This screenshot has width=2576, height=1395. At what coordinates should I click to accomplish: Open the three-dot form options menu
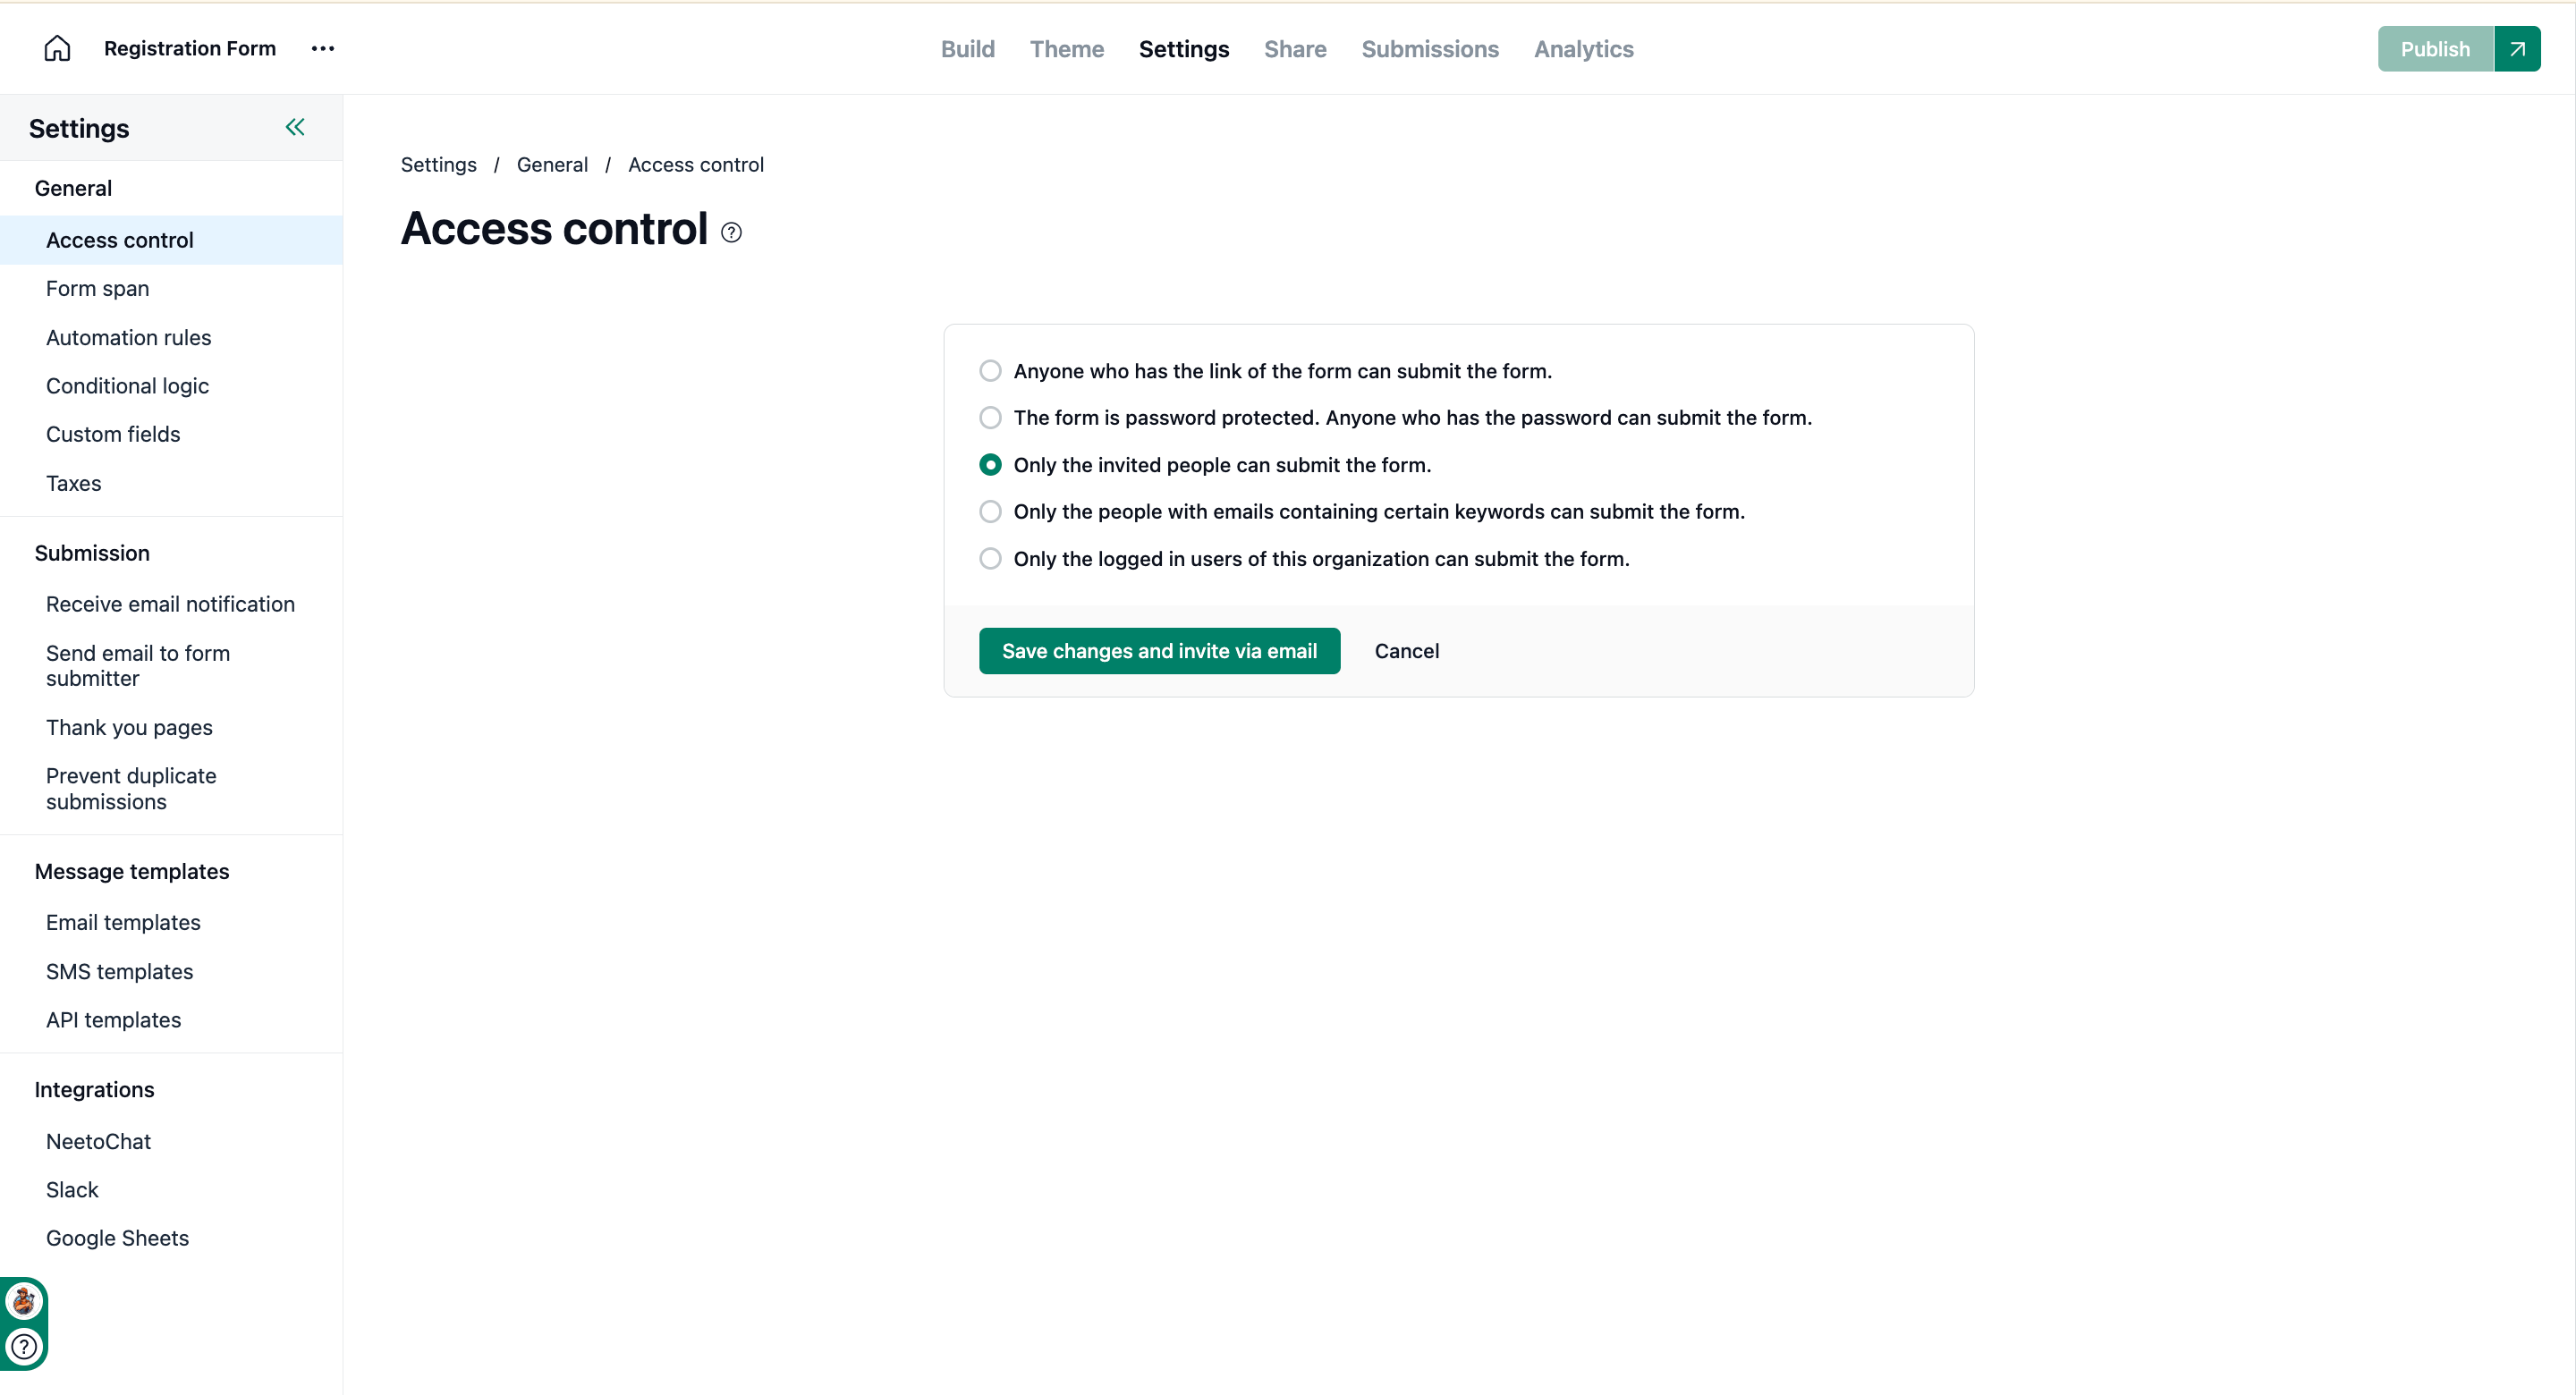tap(322, 48)
